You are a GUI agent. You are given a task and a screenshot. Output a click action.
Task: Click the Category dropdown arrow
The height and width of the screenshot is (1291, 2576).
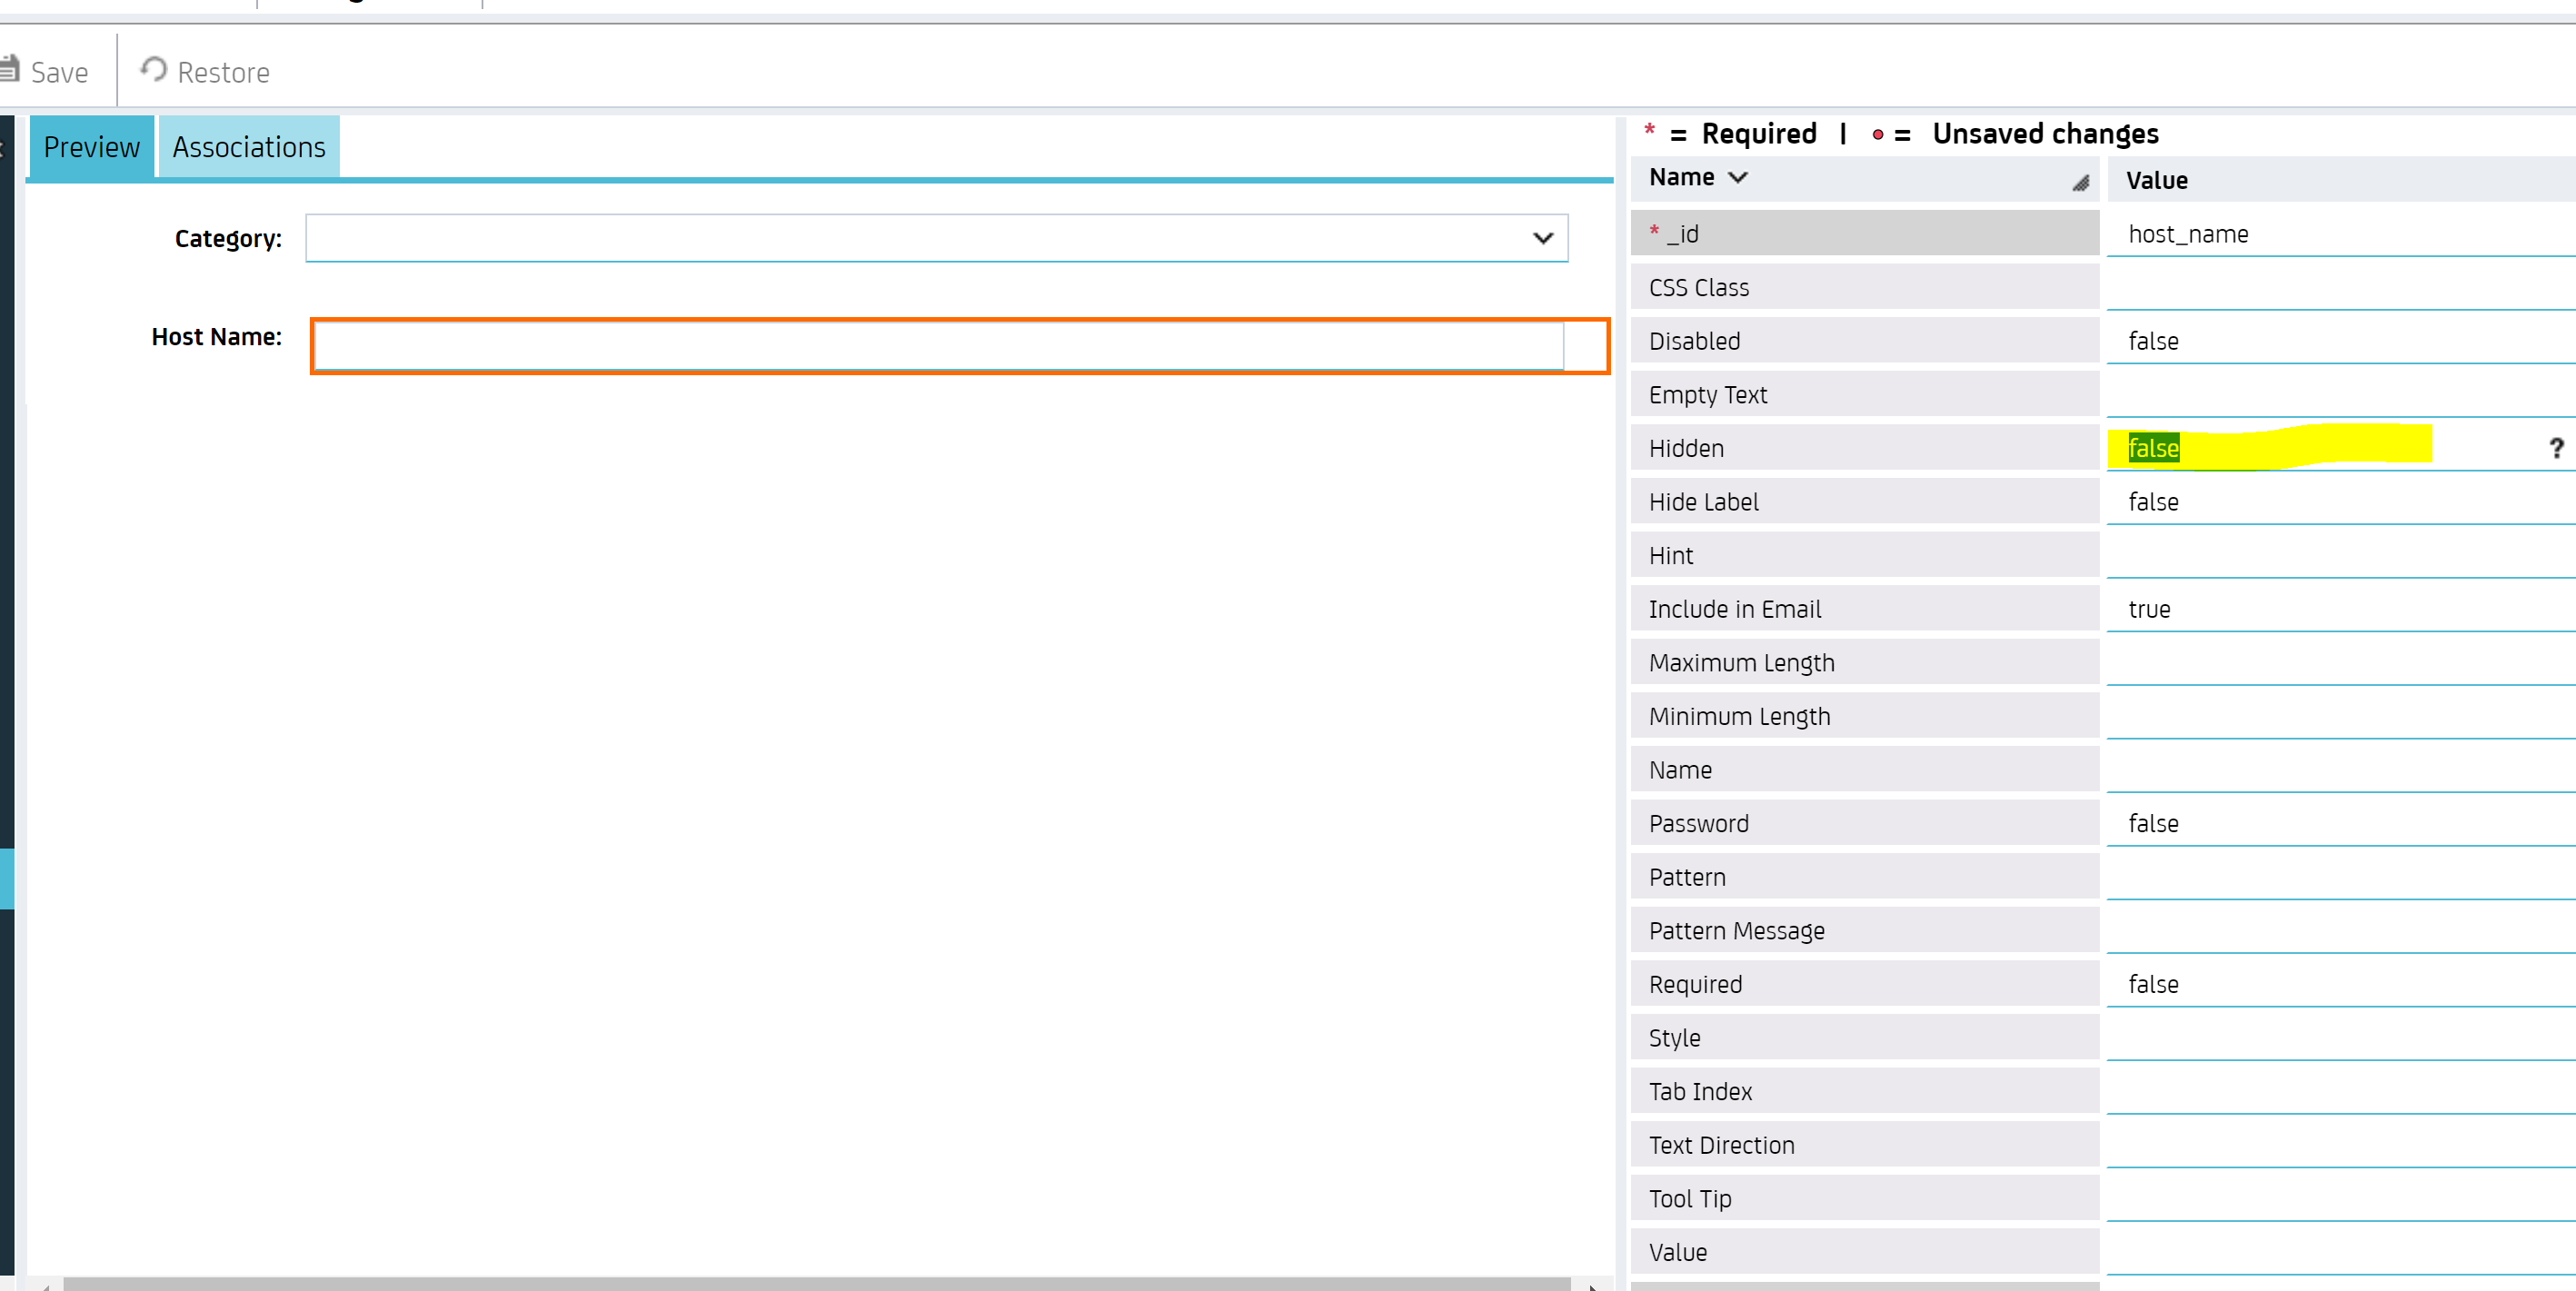pos(1544,238)
